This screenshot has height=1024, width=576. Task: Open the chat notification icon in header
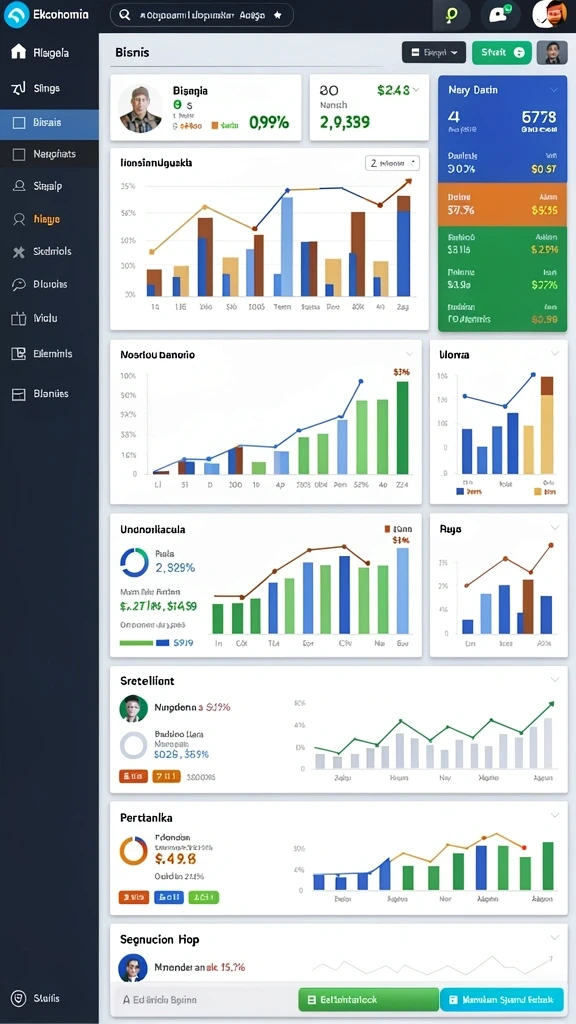tap(500, 15)
